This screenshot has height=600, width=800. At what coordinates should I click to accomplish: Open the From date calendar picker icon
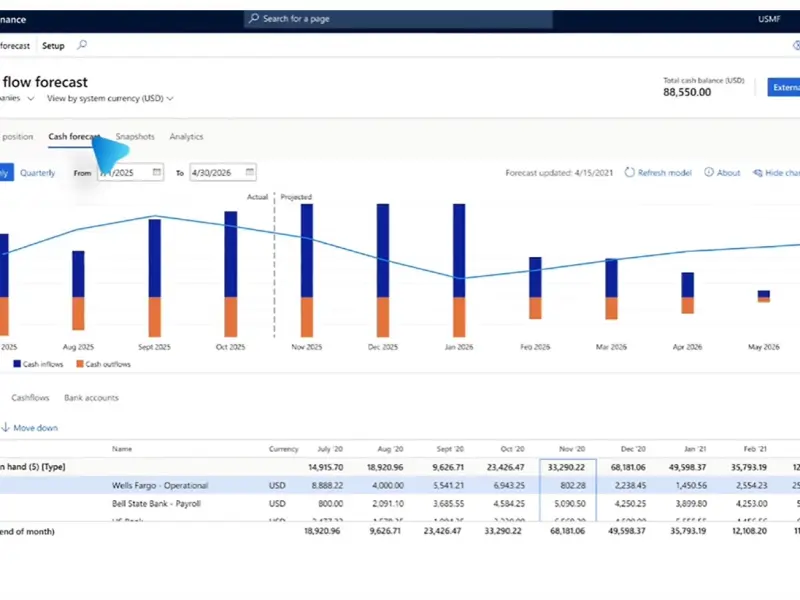(x=157, y=172)
